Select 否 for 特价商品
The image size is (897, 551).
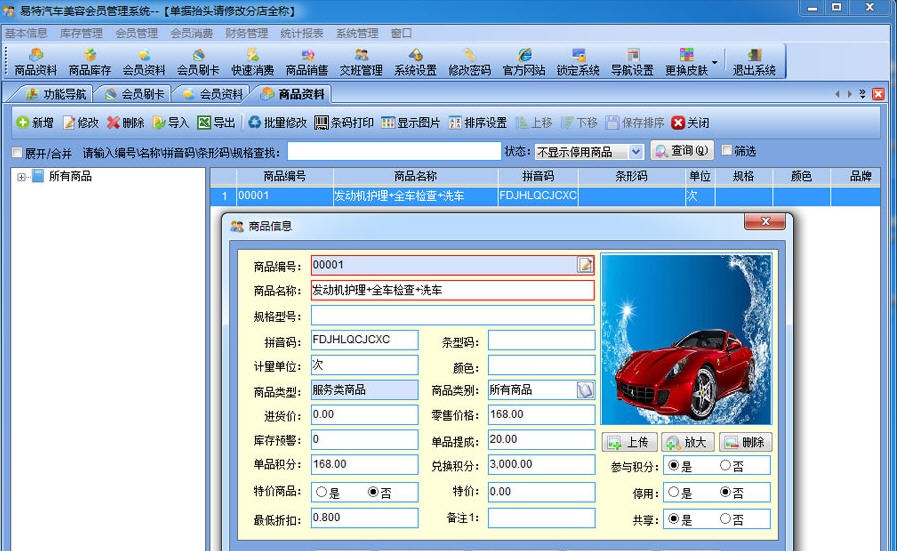tap(373, 491)
